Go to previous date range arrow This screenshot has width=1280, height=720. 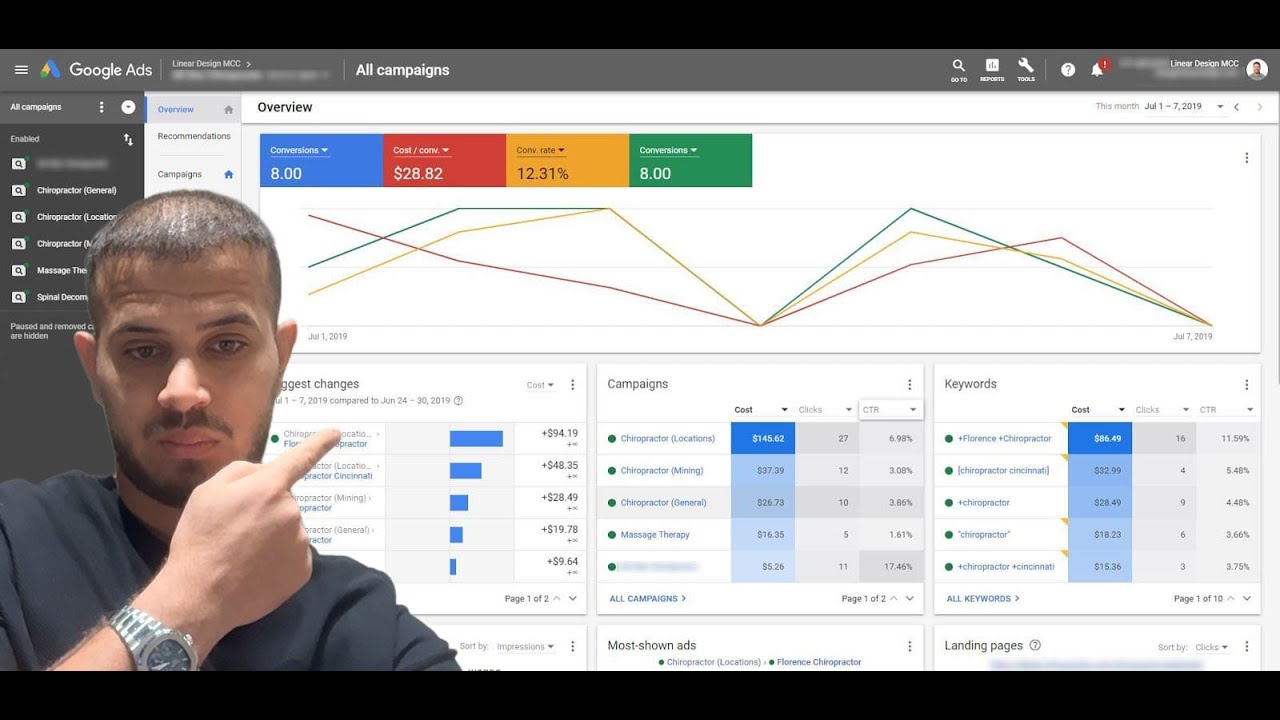[1236, 107]
